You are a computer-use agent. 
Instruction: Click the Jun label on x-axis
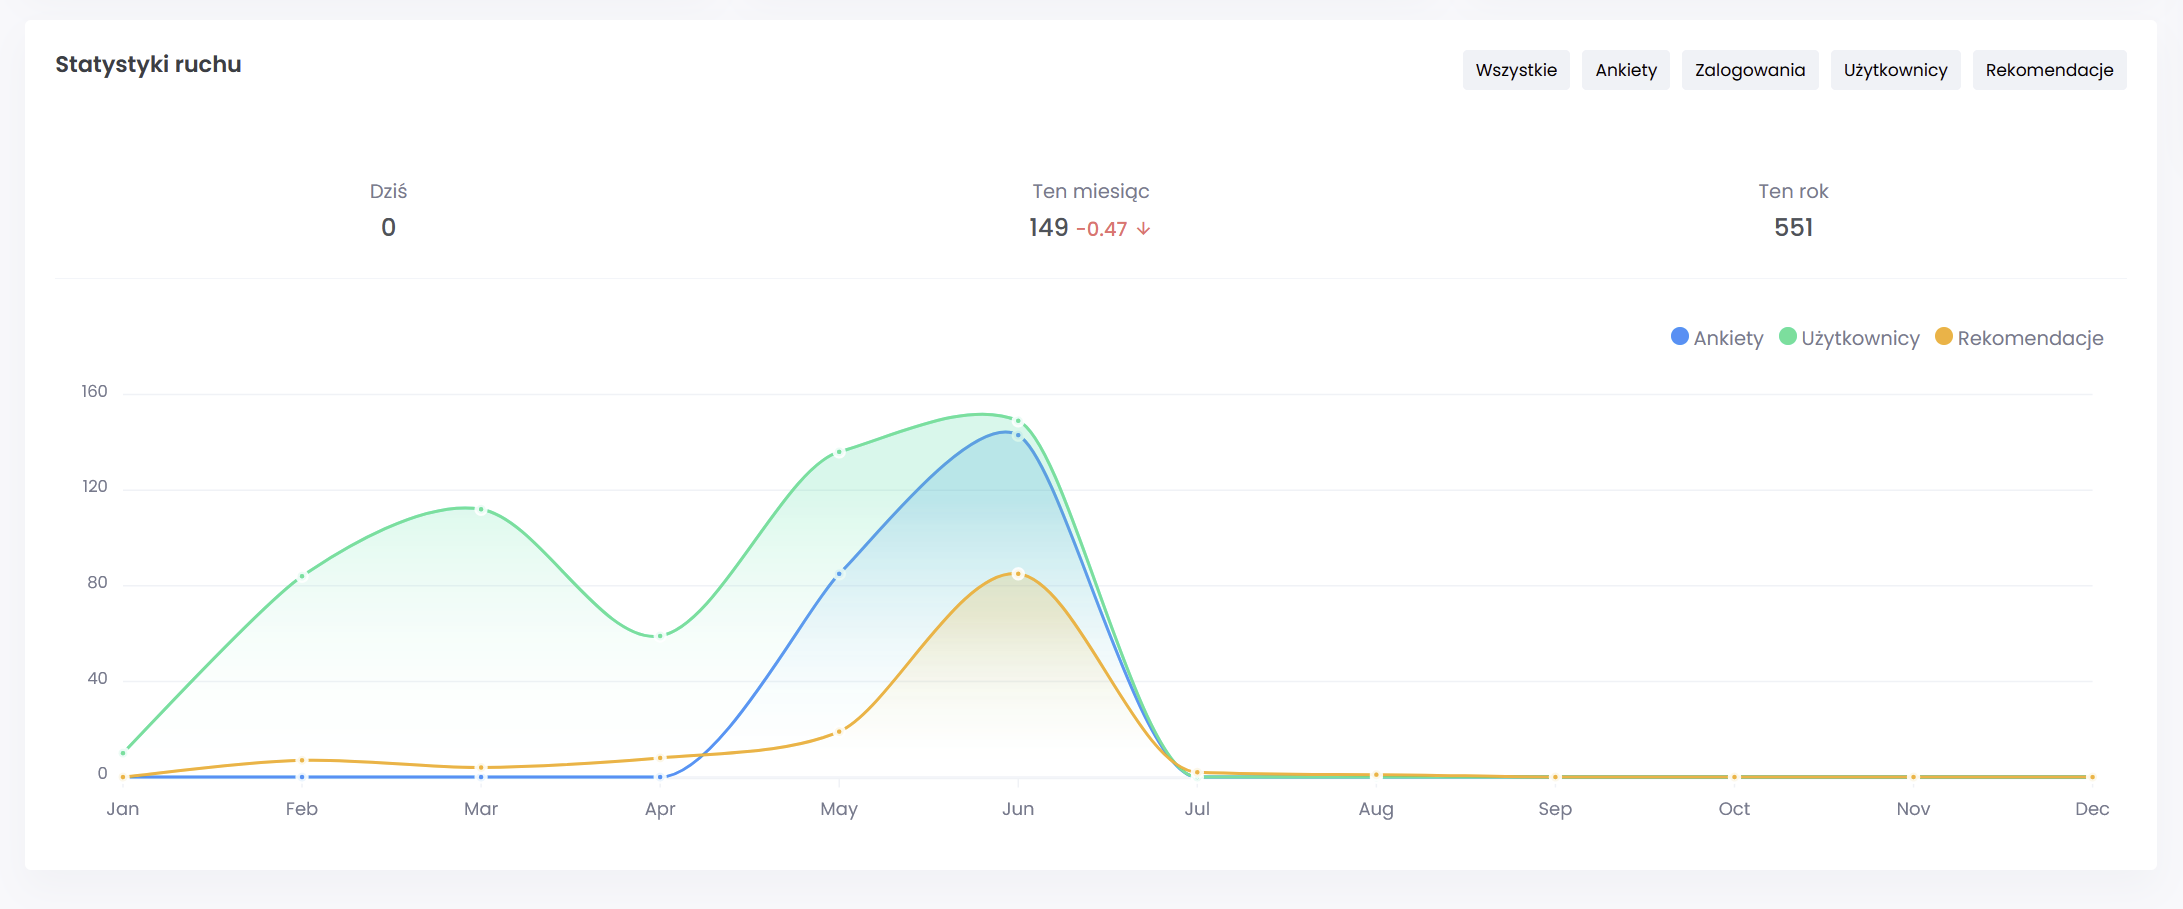(x=1018, y=809)
